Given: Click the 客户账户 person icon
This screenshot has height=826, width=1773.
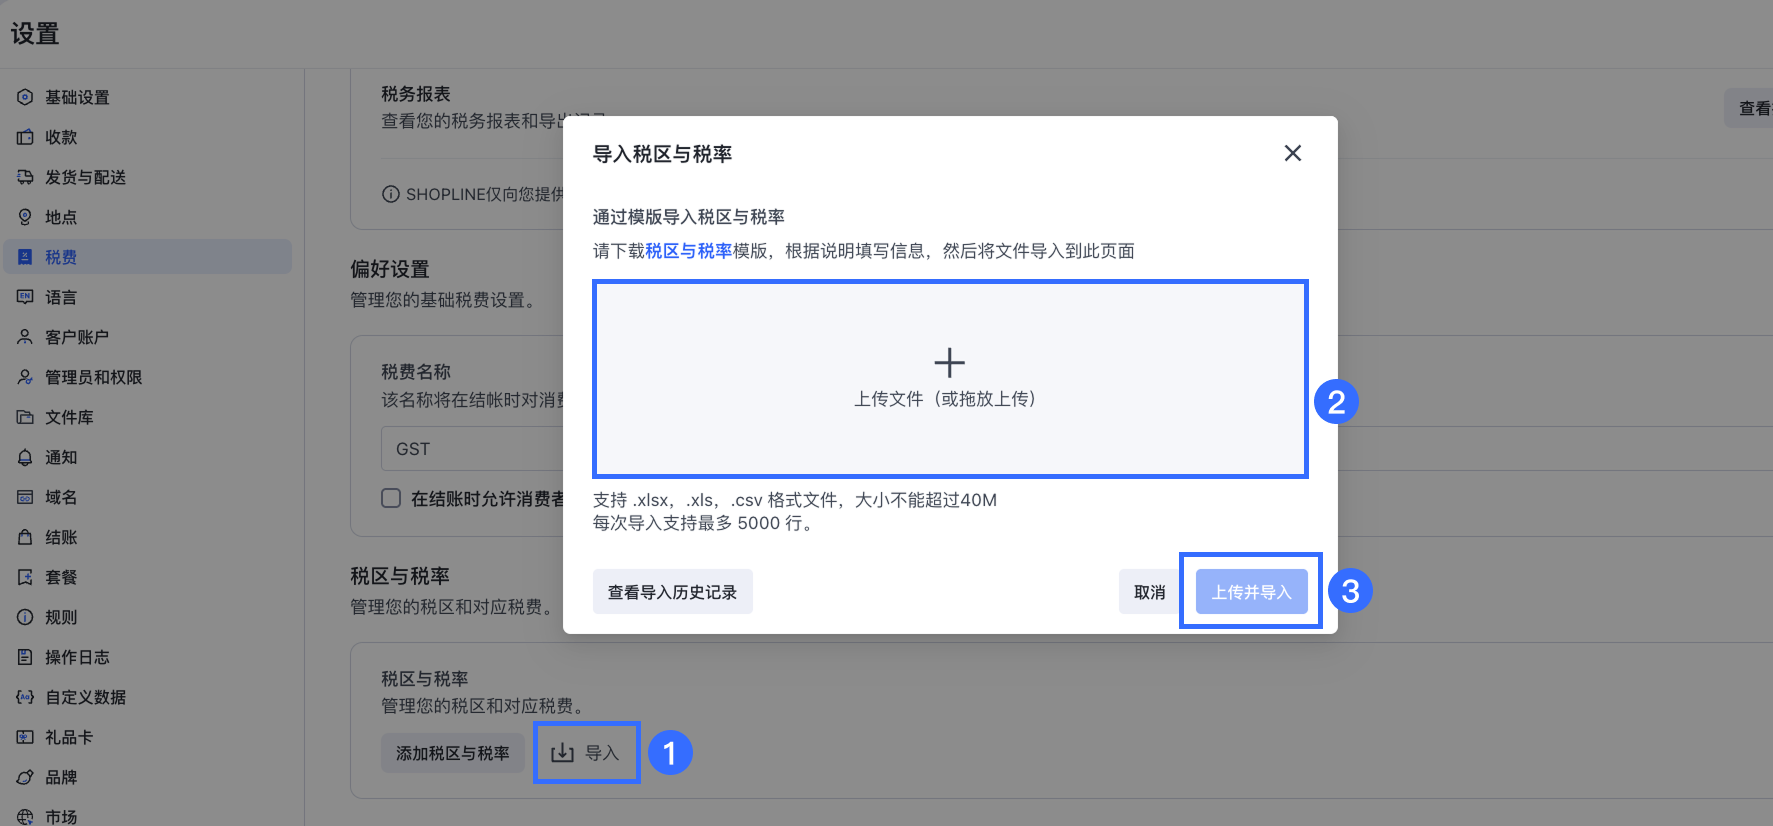Looking at the screenshot, I should pos(25,337).
